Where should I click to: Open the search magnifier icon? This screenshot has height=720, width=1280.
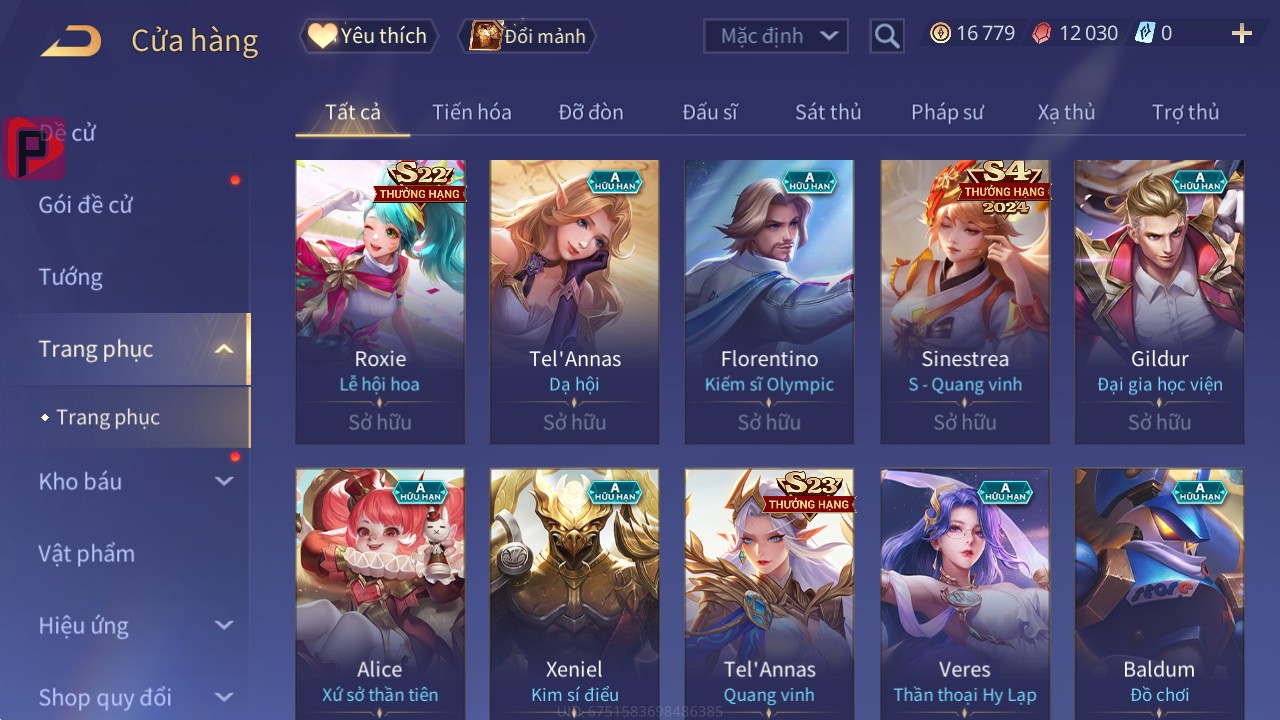[x=886, y=36]
